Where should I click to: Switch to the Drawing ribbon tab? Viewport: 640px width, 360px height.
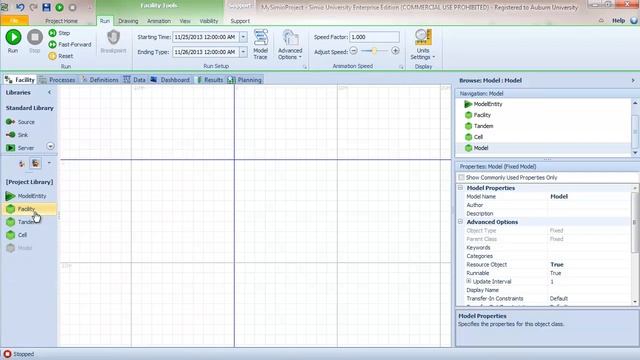(x=128, y=20)
